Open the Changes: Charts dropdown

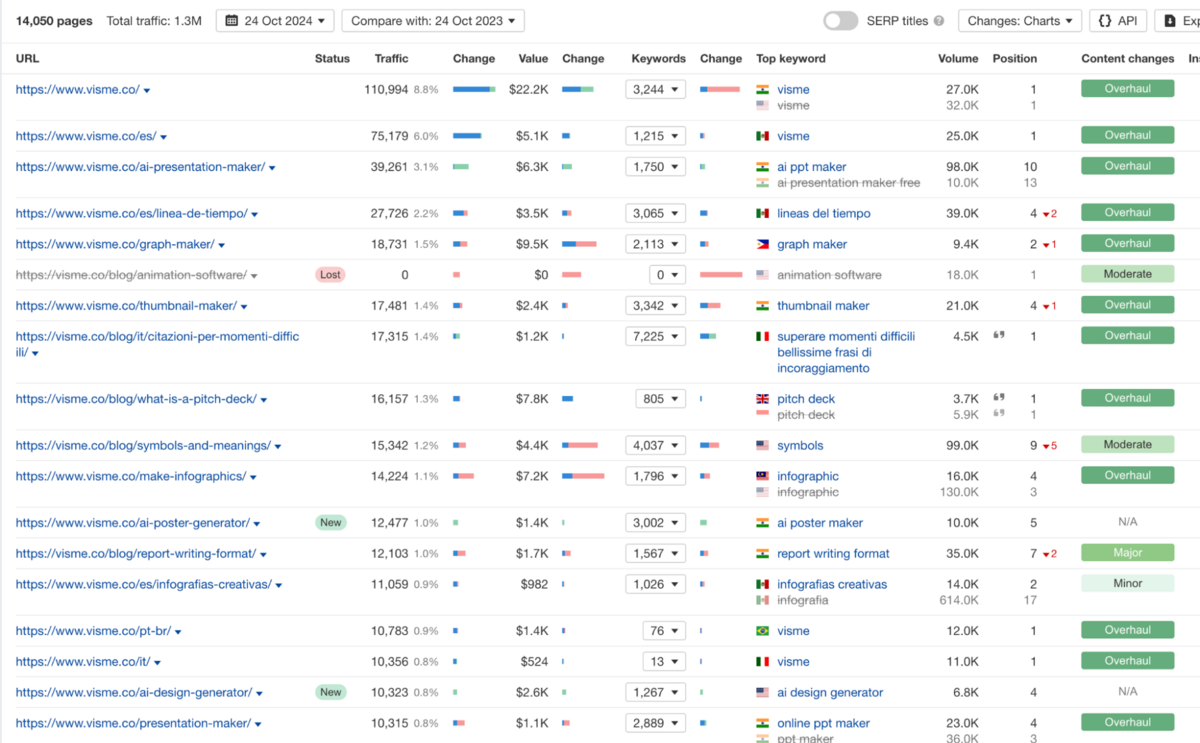1019,21
